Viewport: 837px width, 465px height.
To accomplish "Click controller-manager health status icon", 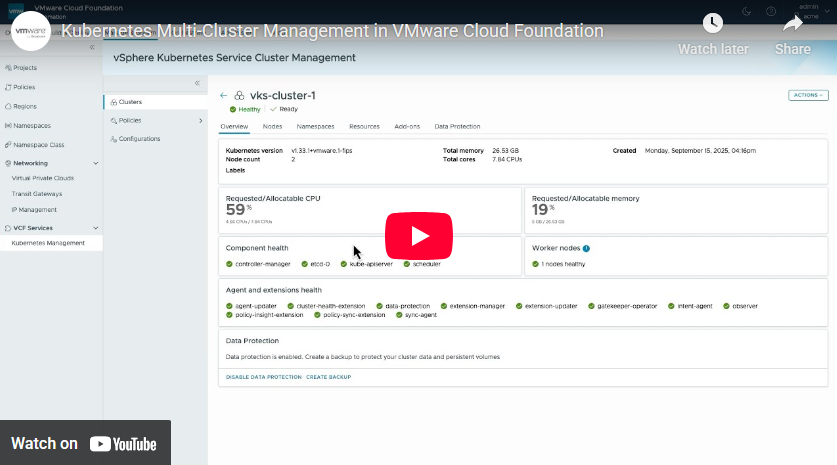I will coord(229,264).
